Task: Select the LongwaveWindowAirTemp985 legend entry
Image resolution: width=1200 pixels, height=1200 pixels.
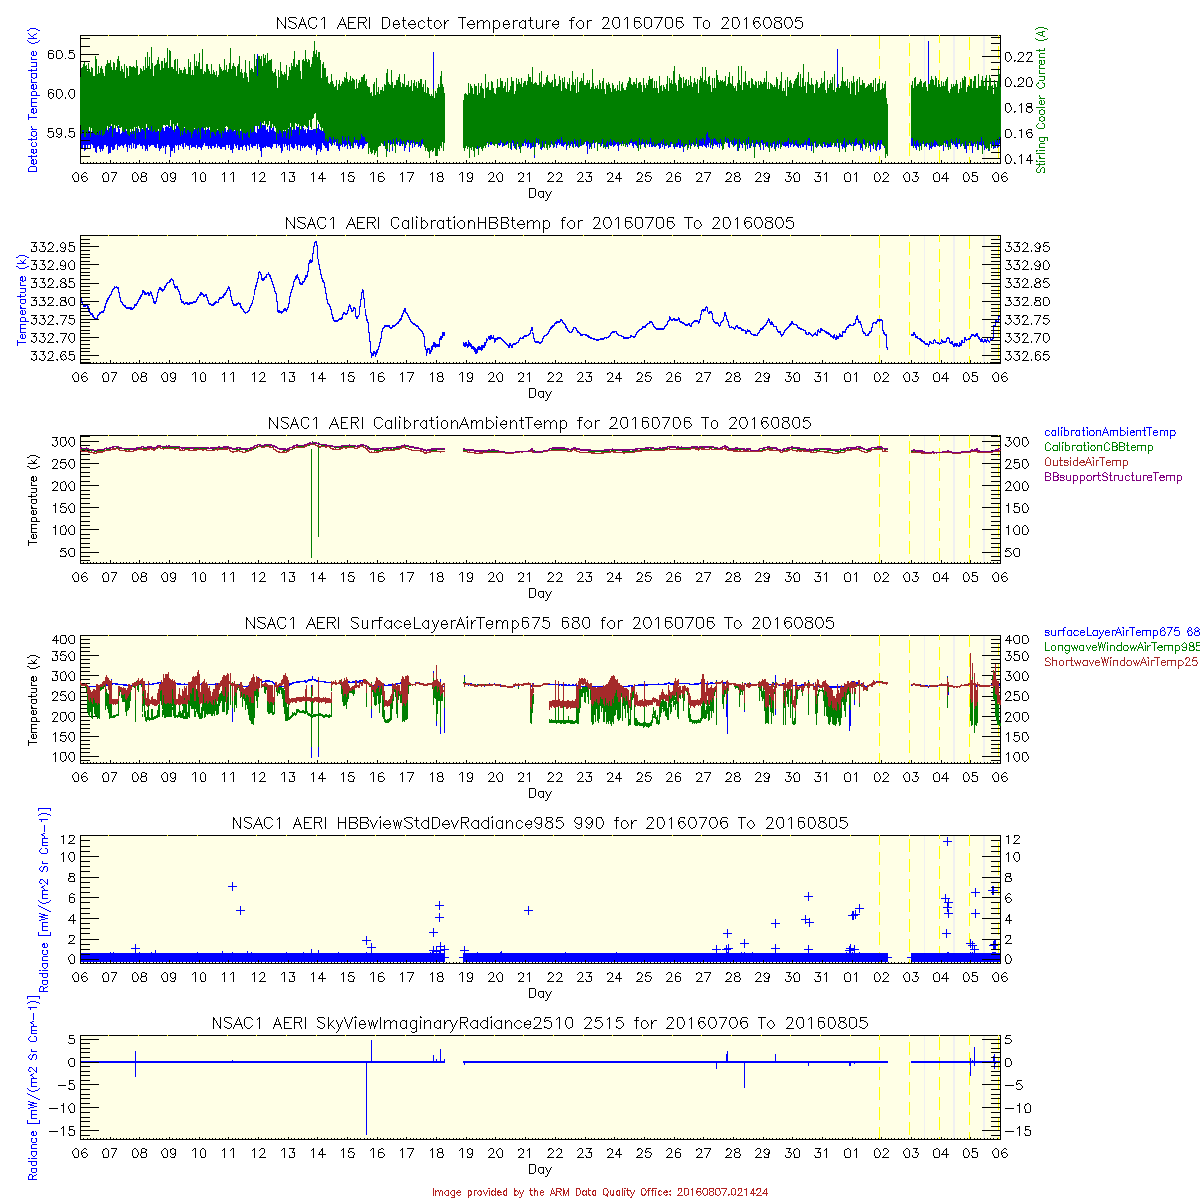Action: (x=1120, y=648)
